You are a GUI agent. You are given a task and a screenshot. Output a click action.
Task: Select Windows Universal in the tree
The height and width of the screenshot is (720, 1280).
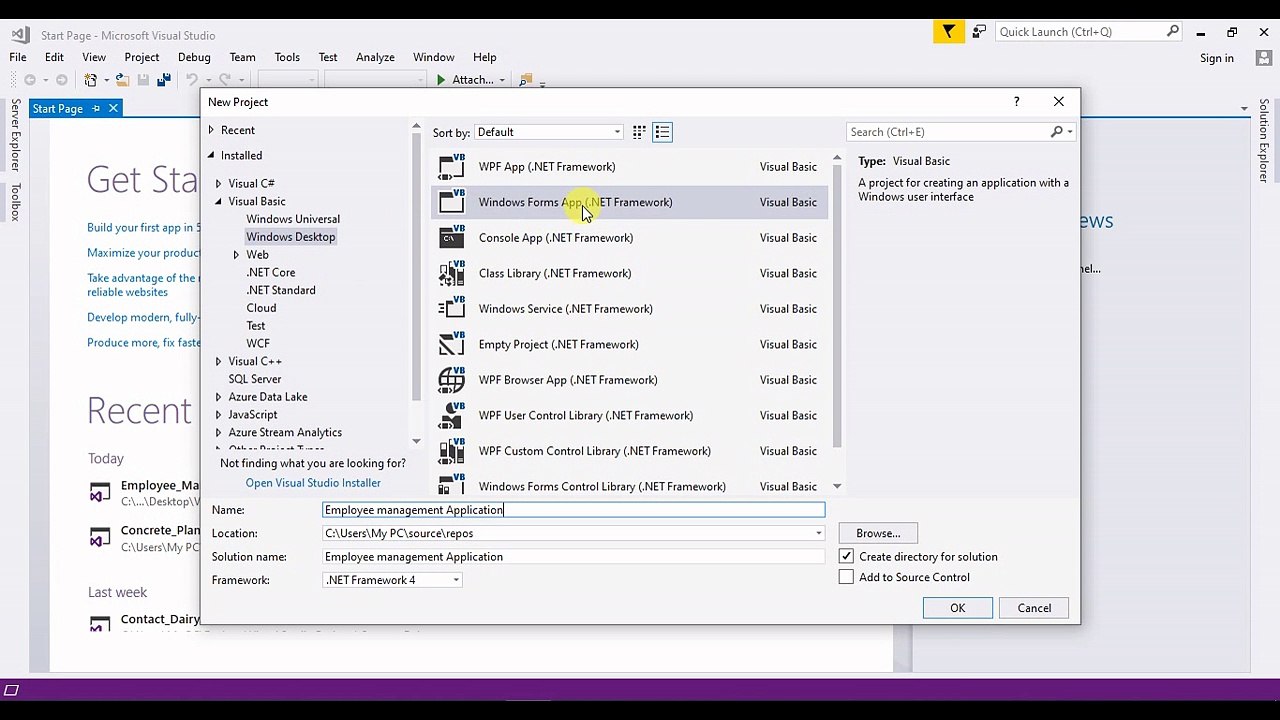pyautogui.click(x=293, y=219)
